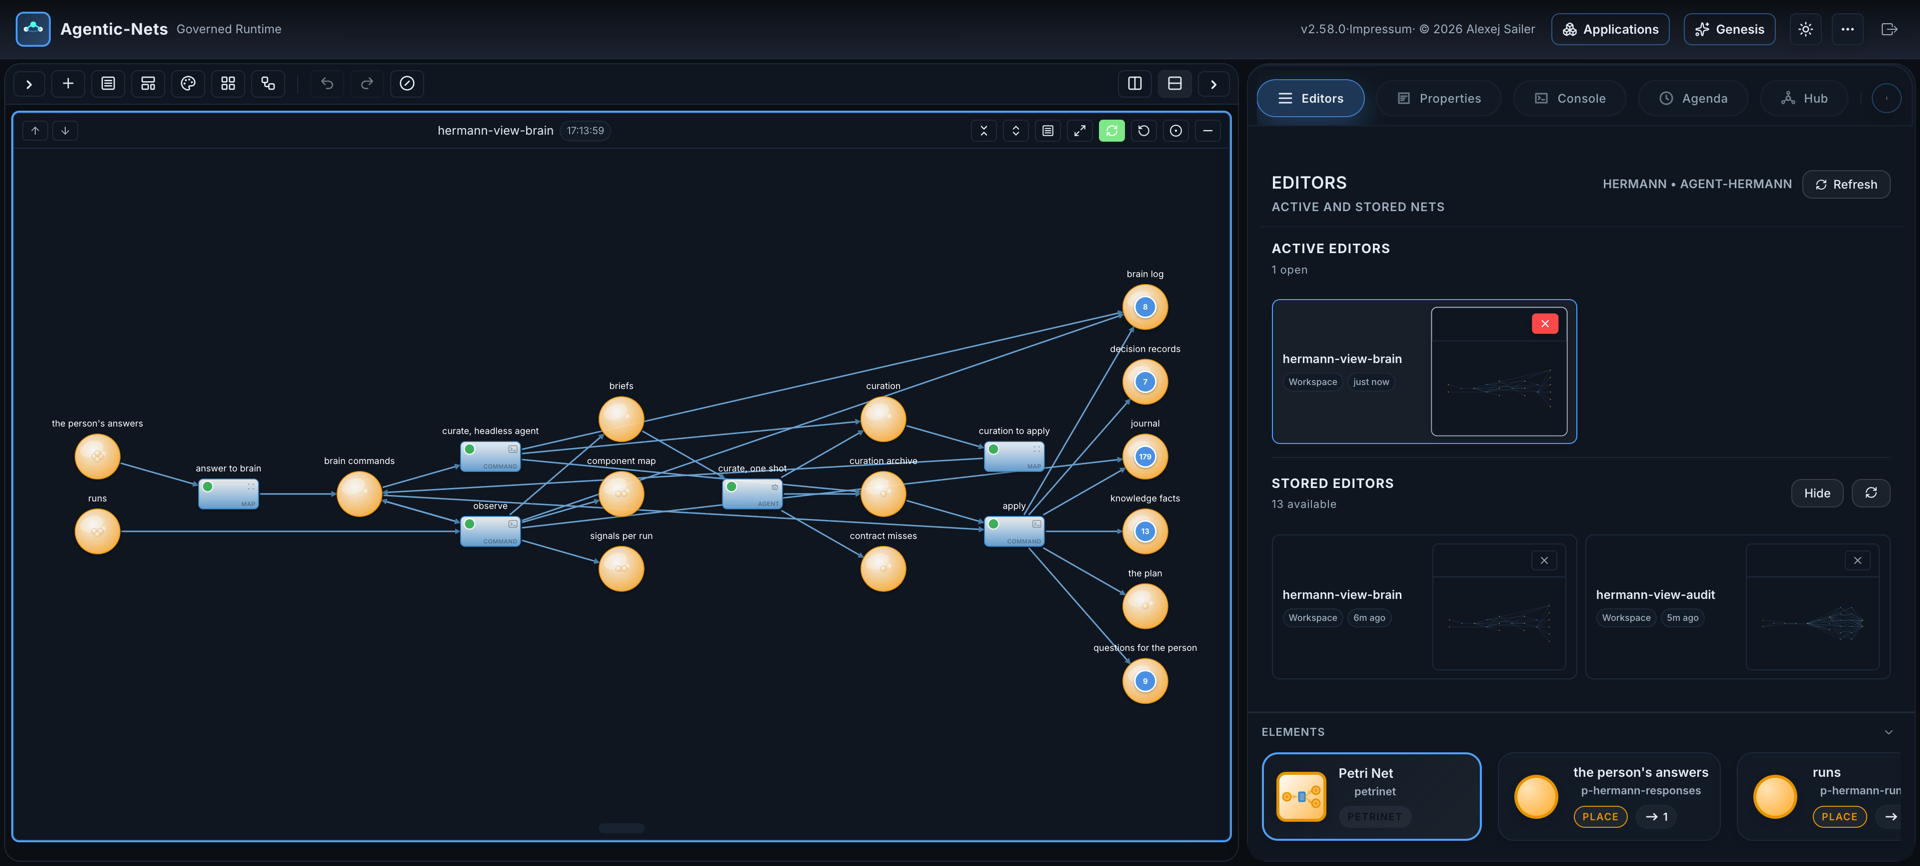
Task: Switch to the Properties tab
Action: click(x=1439, y=98)
